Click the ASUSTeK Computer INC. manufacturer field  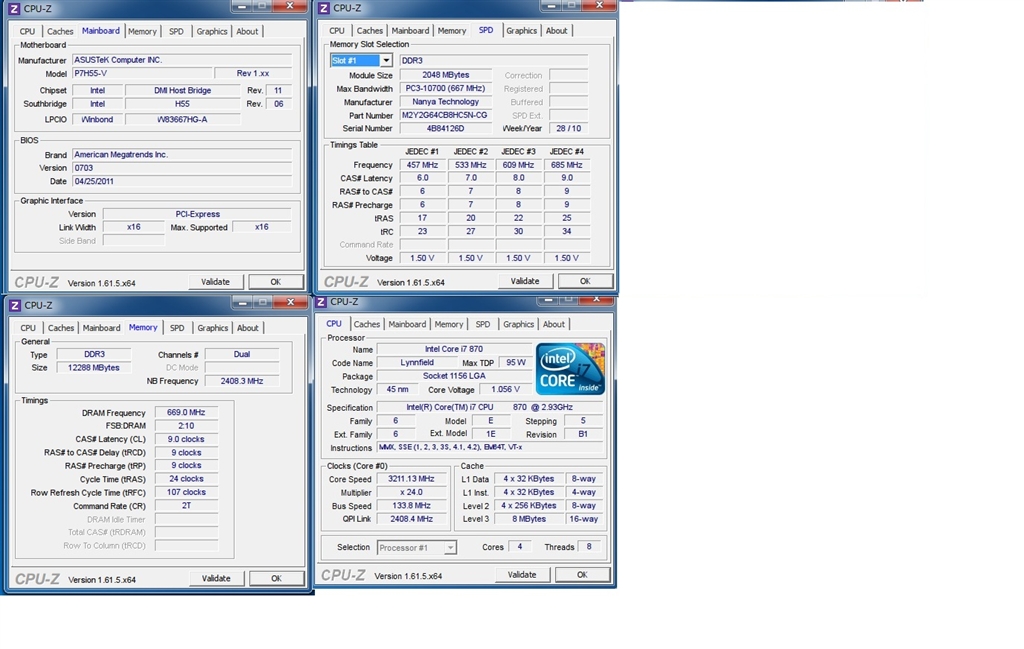(182, 60)
